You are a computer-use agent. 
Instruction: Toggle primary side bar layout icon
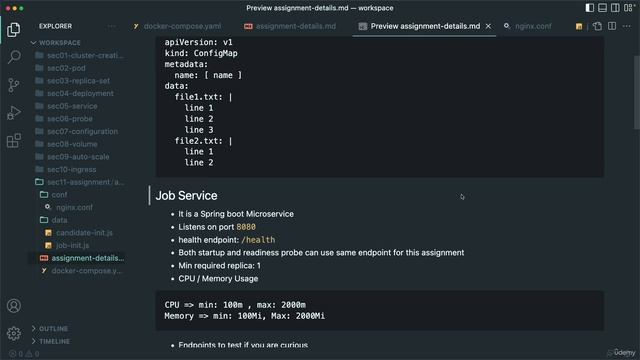tap(589, 8)
